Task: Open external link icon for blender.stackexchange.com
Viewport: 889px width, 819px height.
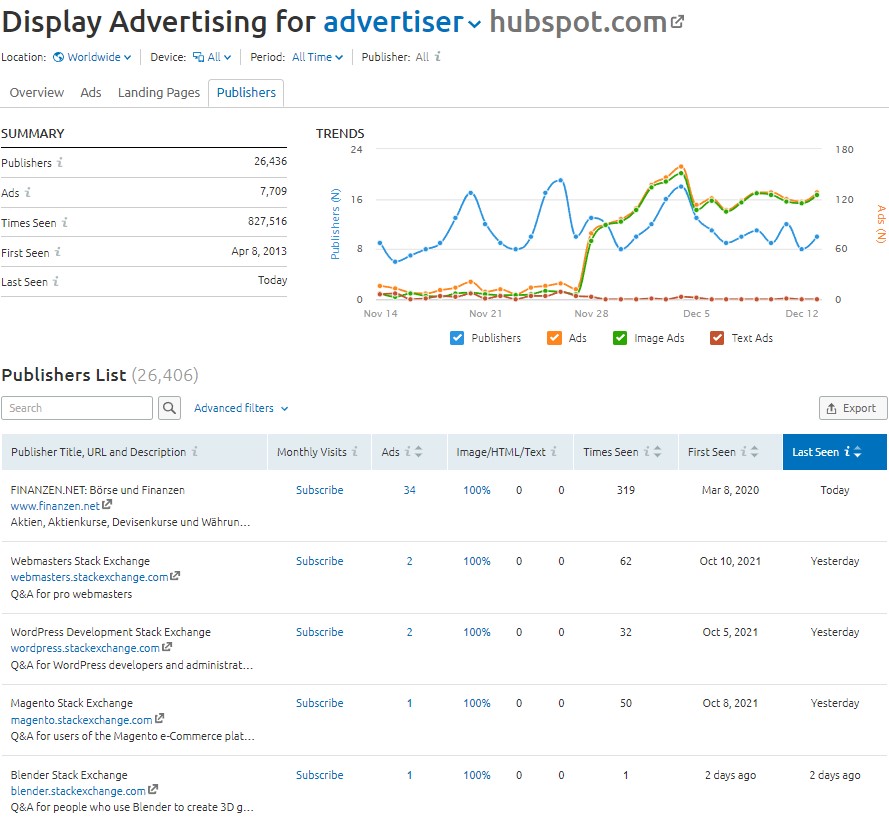Action: [x=153, y=789]
